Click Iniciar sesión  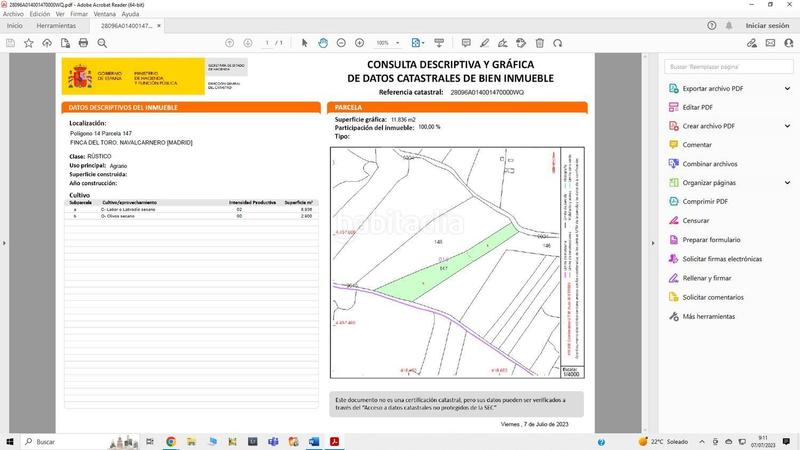pyautogui.click(x=767, y=26)
